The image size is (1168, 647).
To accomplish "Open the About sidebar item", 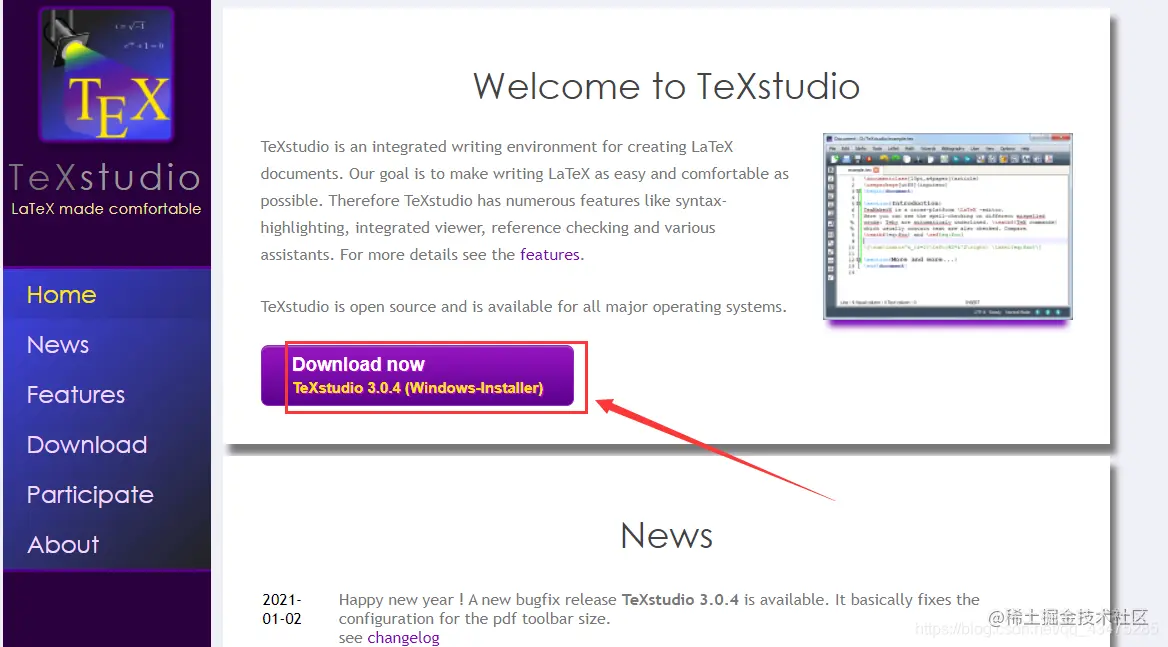I will (x=63, y=544).
